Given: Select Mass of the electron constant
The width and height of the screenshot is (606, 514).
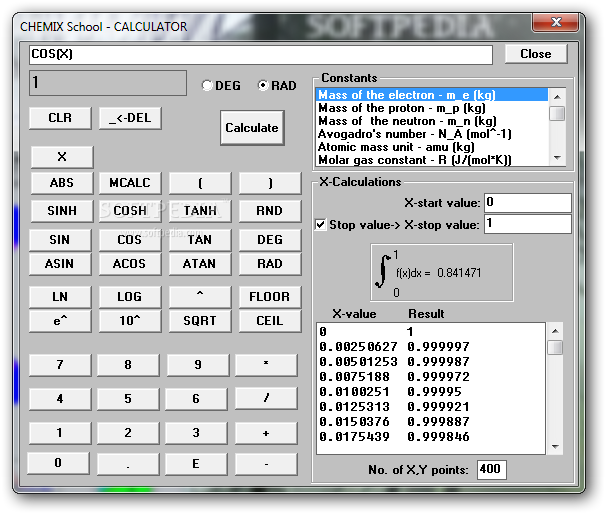Looking at the screenshot, I should pyautogui.click(x=432, y=95).
